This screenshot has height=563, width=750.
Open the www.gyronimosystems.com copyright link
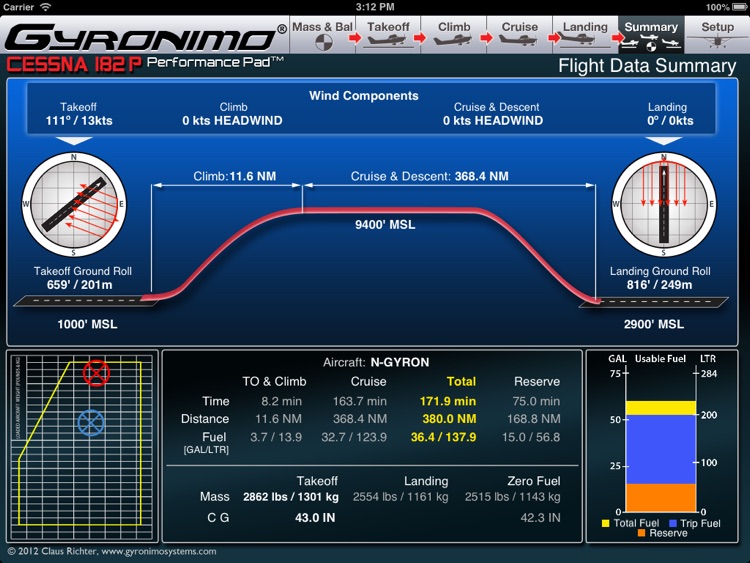click(158, 552)
